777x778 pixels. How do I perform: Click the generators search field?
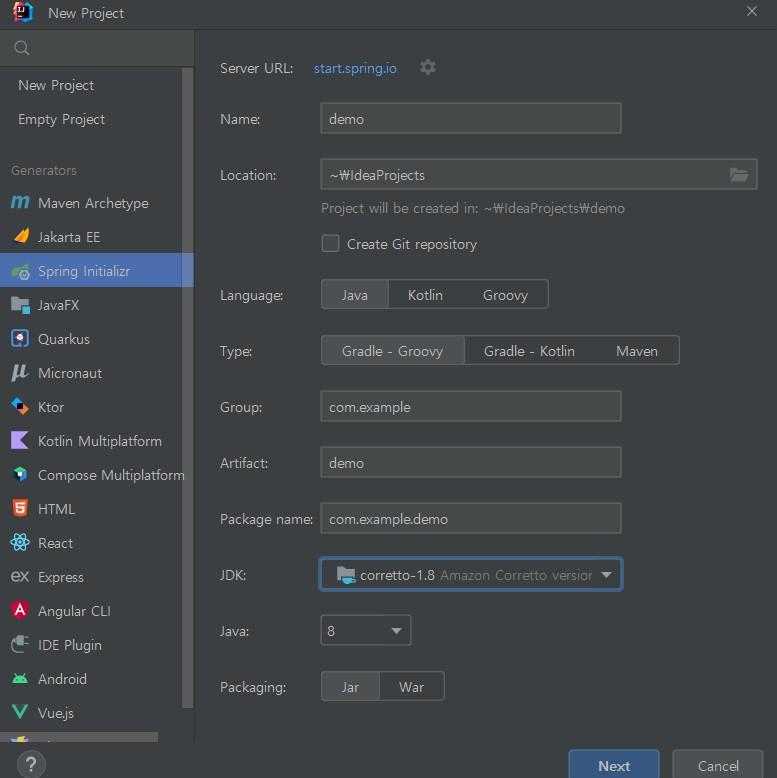pyautogui.click(x=97, y=48)
